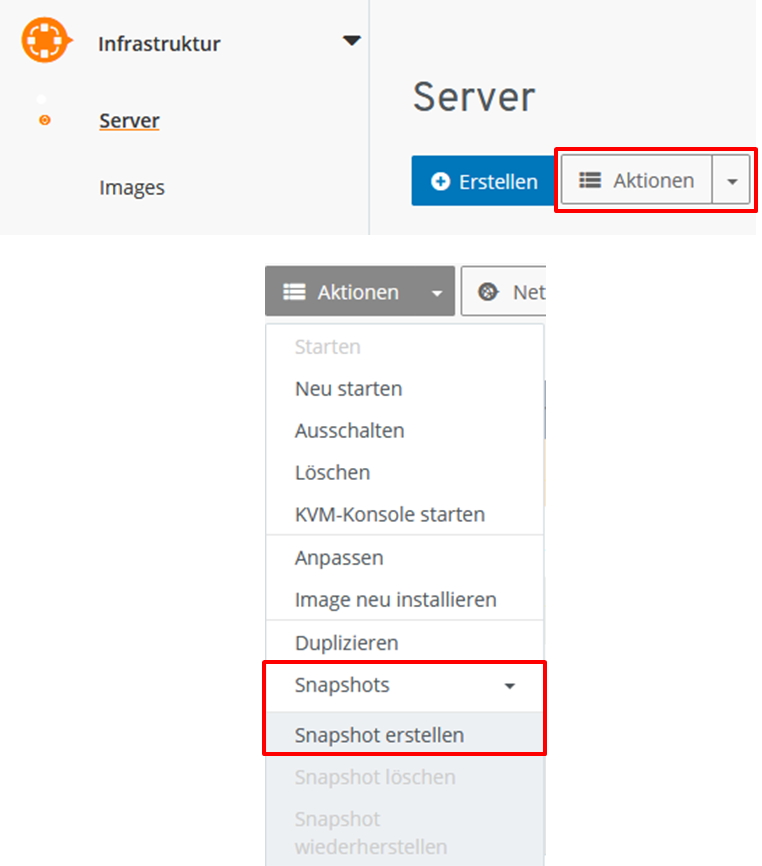Open the Server page from the sidebar

tap(129, 120)
